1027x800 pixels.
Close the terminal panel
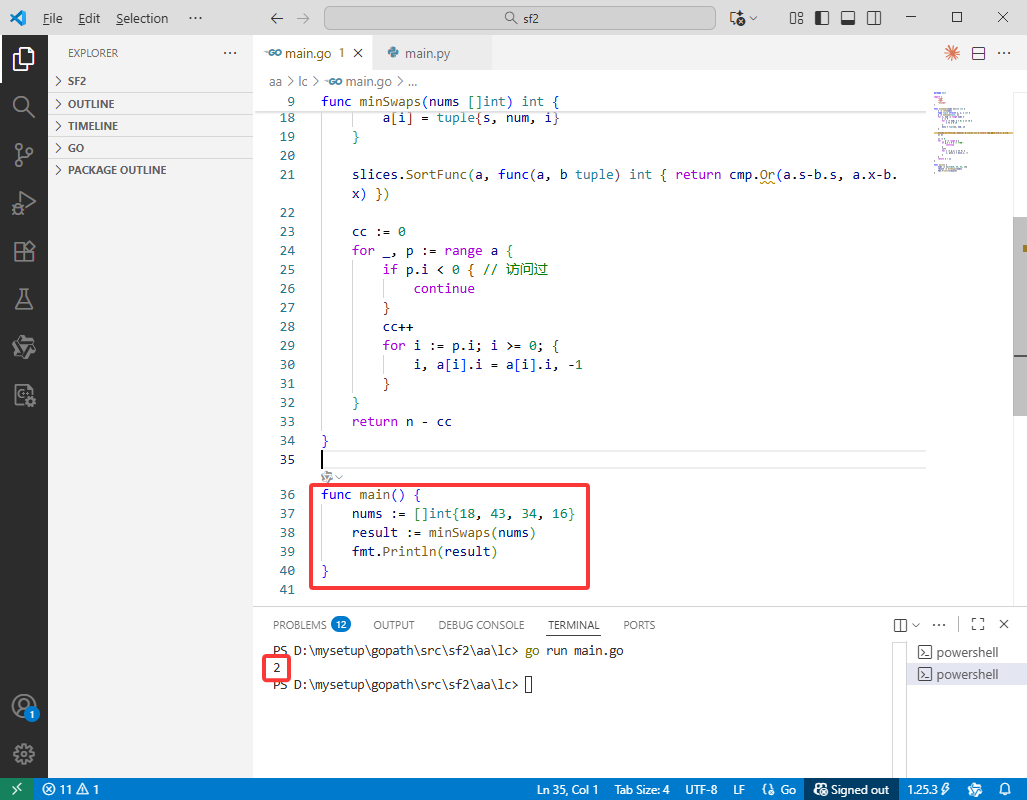click(1003, 624)
